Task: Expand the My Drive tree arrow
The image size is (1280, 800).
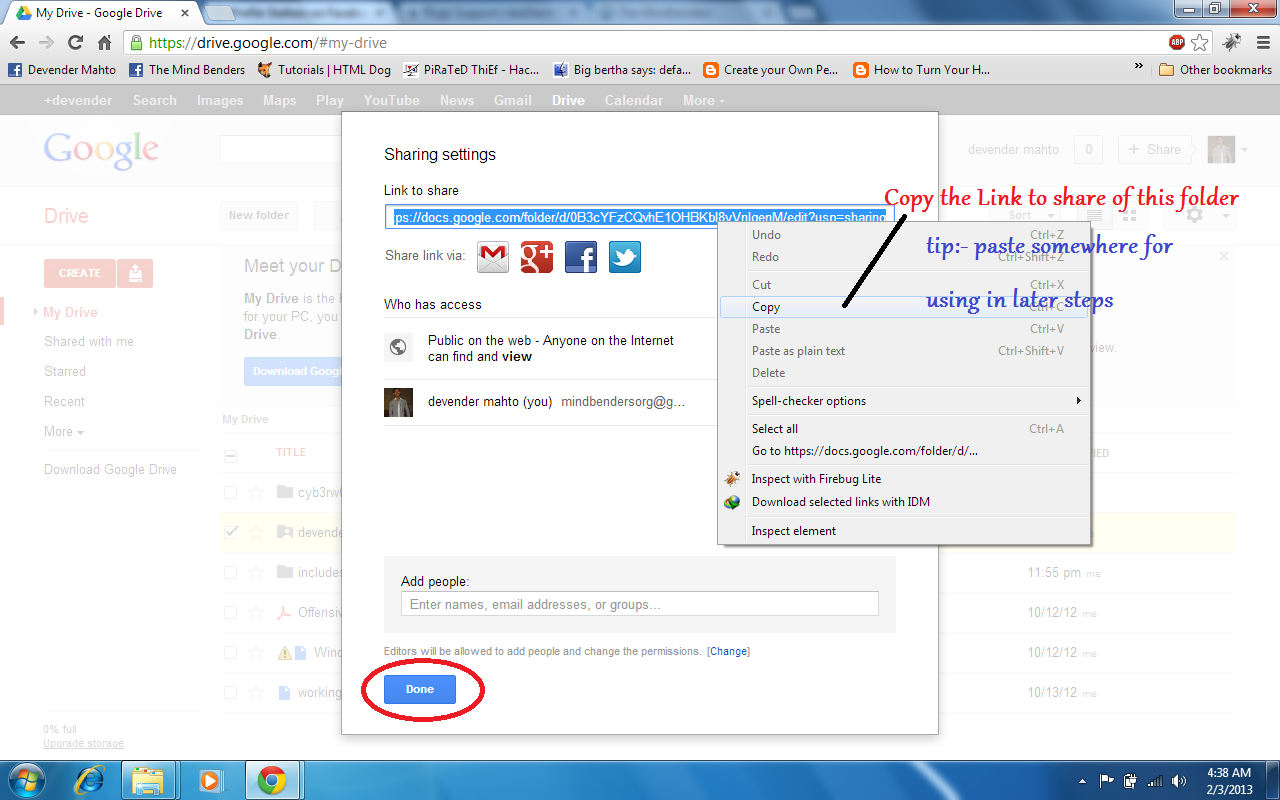Action: (x=36, y=312)
